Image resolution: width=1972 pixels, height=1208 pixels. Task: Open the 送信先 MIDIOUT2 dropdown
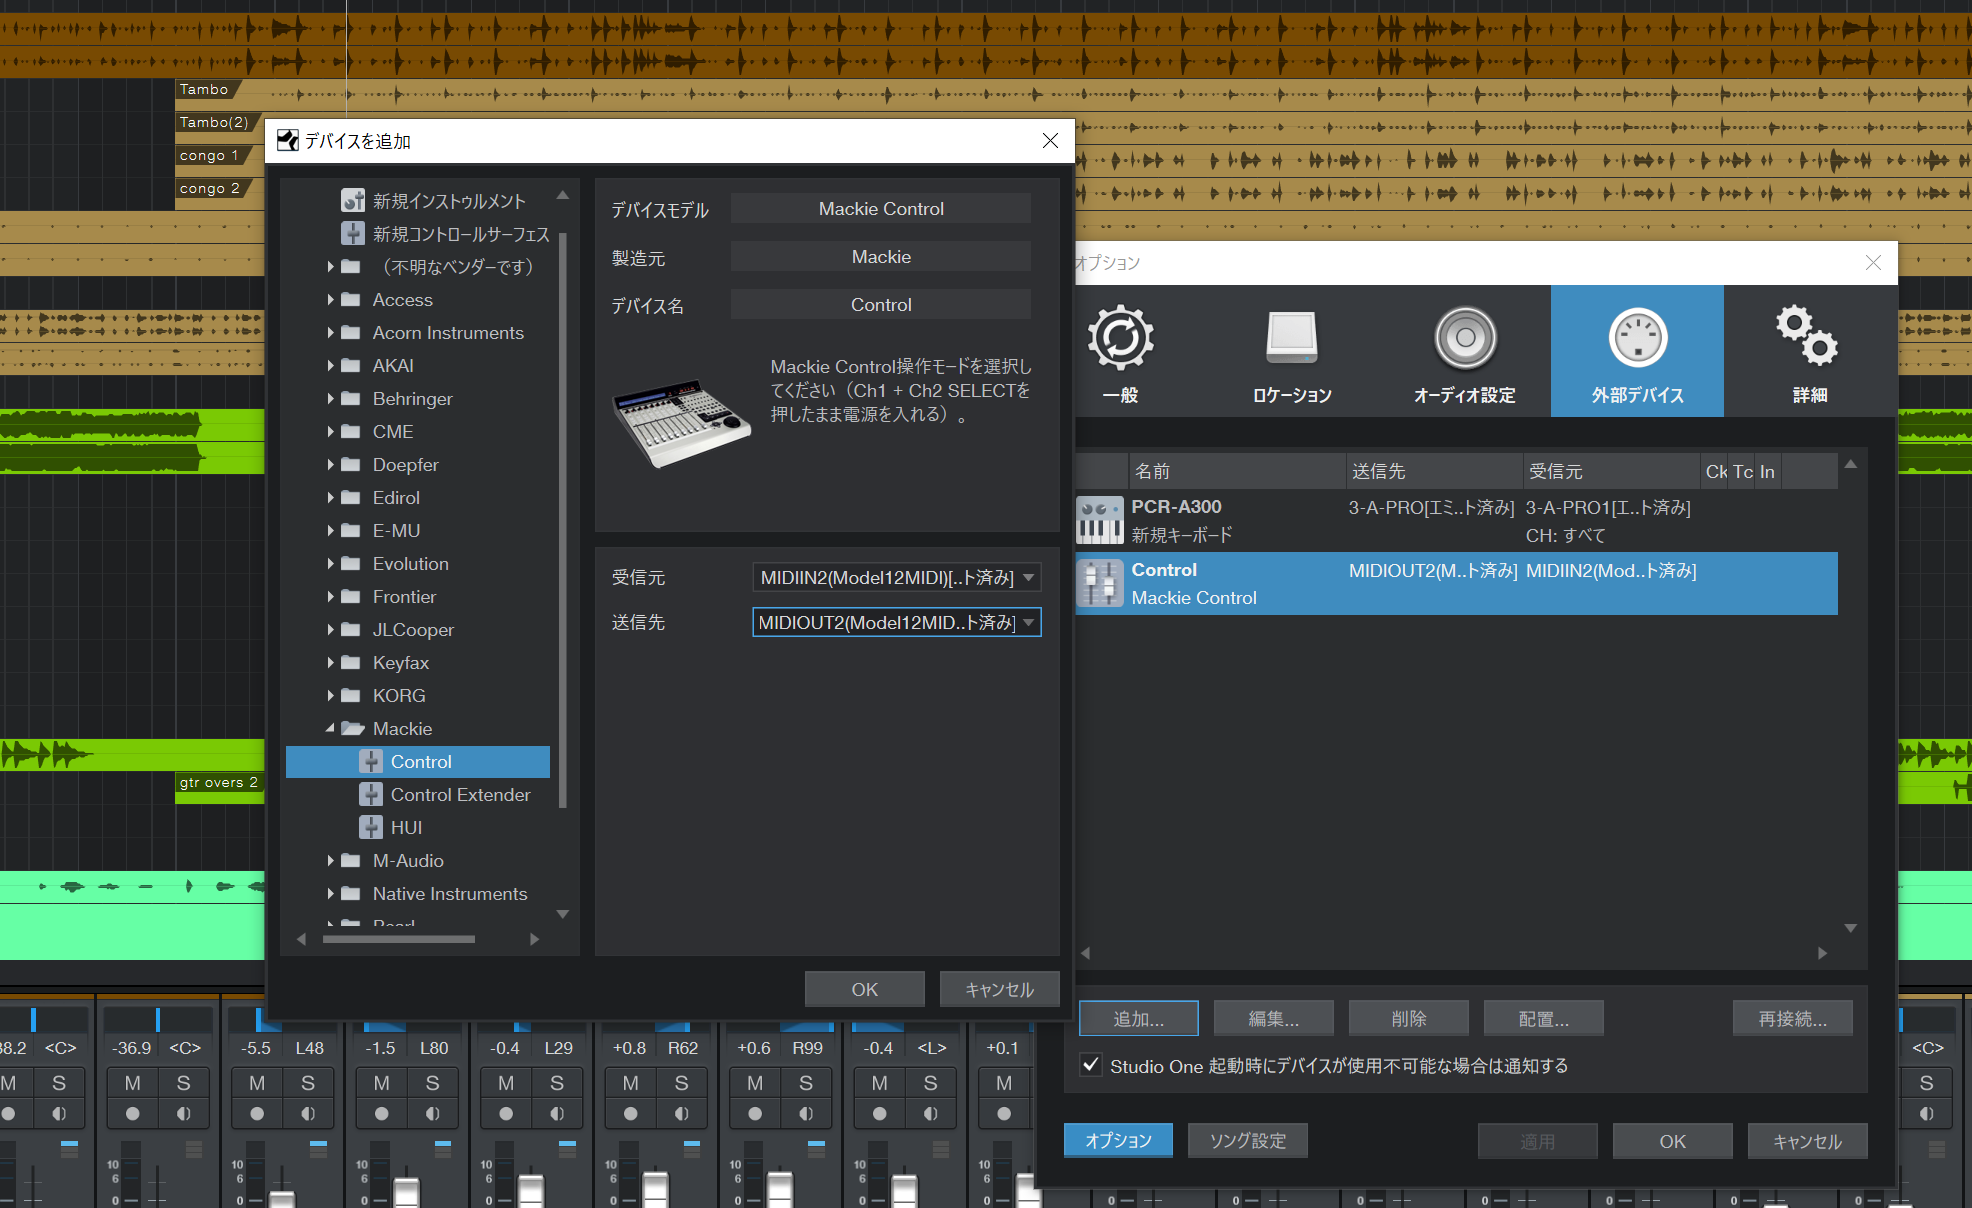click(896, 622)
